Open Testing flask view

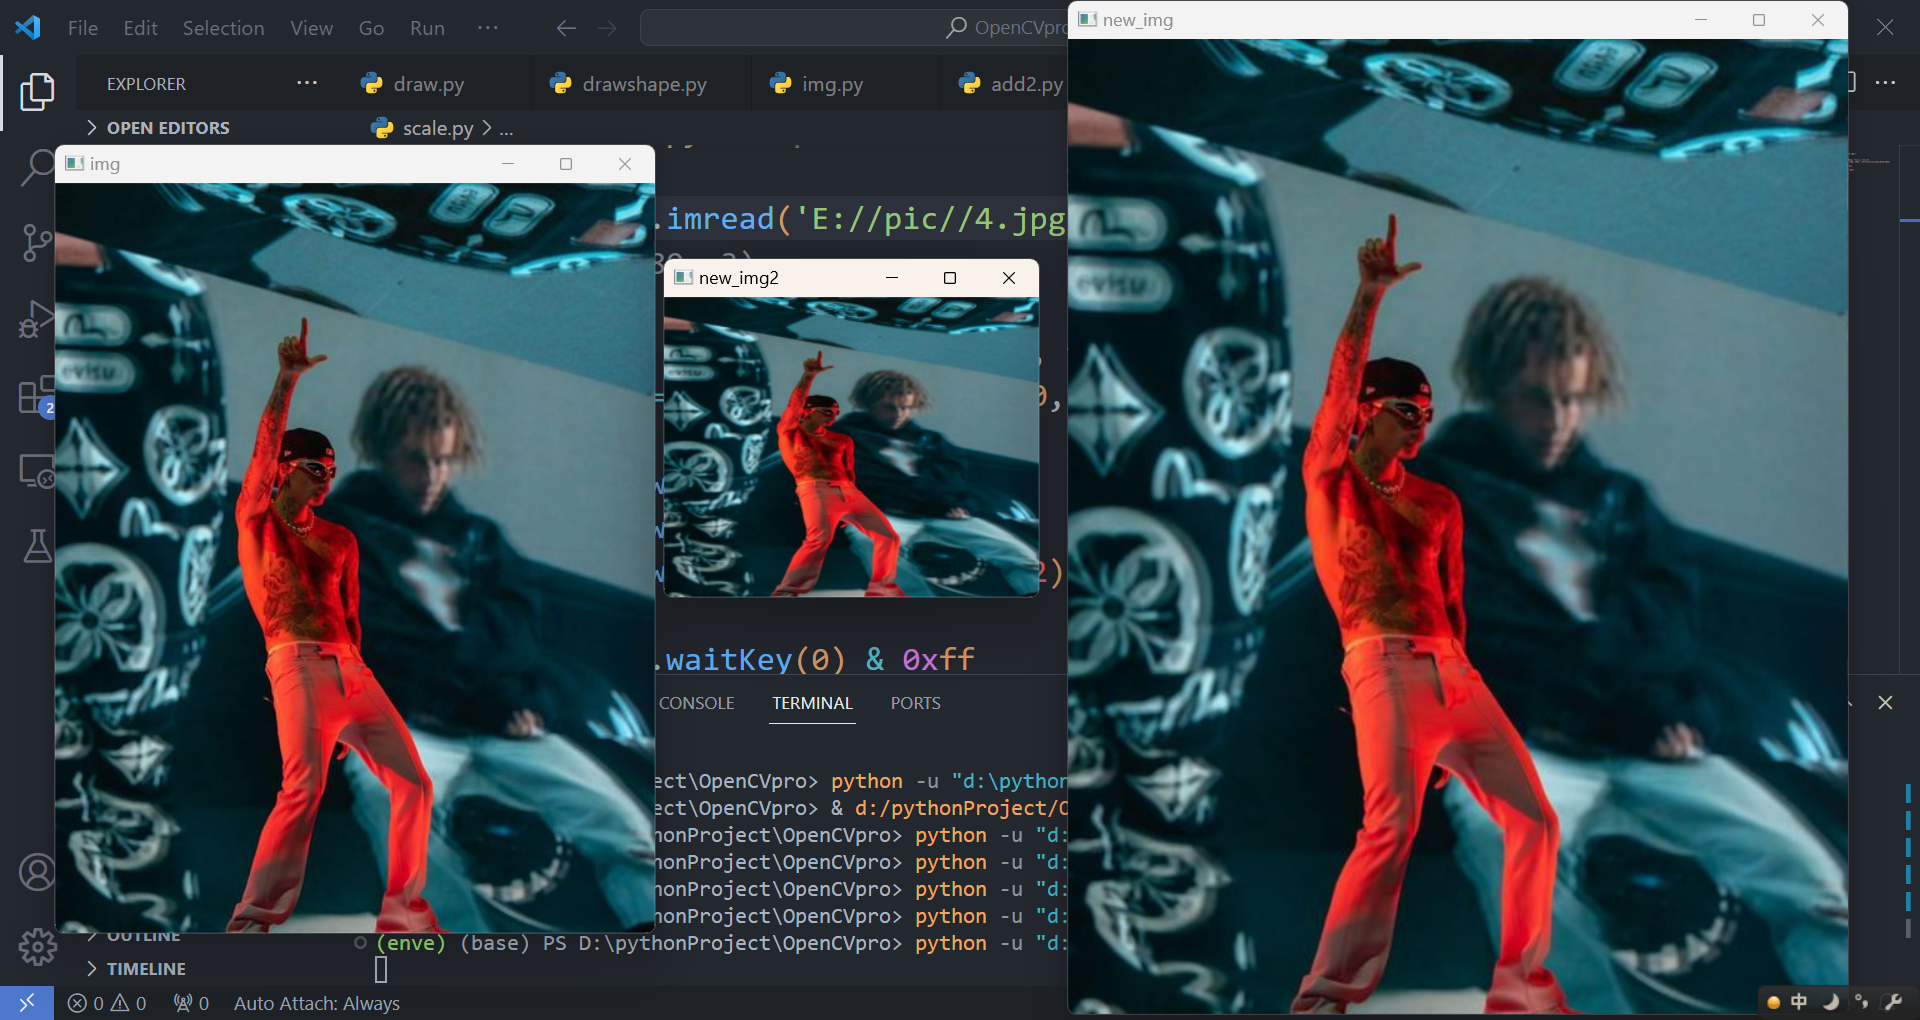coord(37,546)
